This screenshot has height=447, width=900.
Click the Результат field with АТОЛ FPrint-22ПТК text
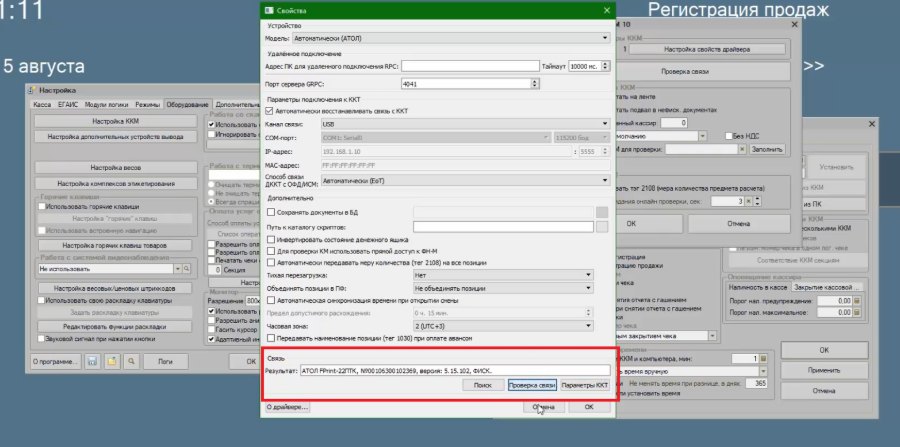(455, 370)
